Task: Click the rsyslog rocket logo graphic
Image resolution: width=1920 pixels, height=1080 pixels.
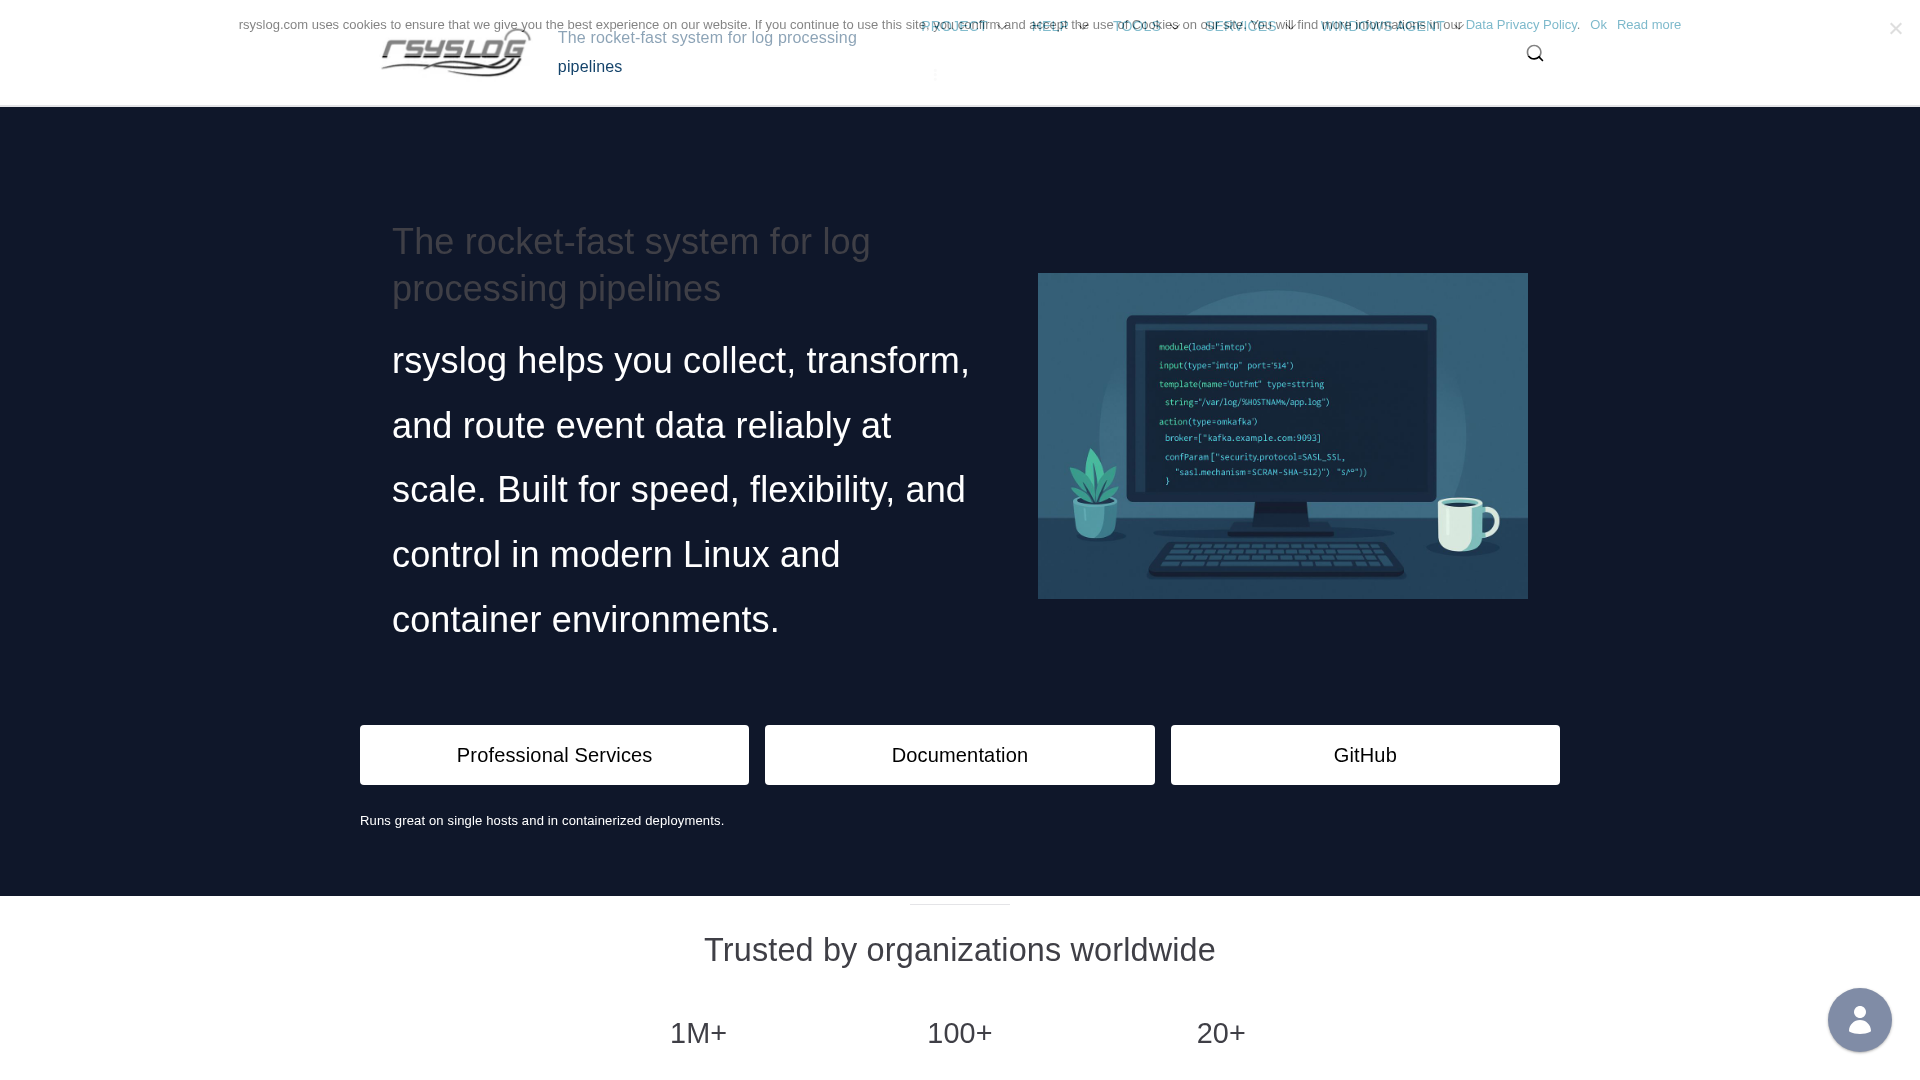Action: (x=454, y=53)
